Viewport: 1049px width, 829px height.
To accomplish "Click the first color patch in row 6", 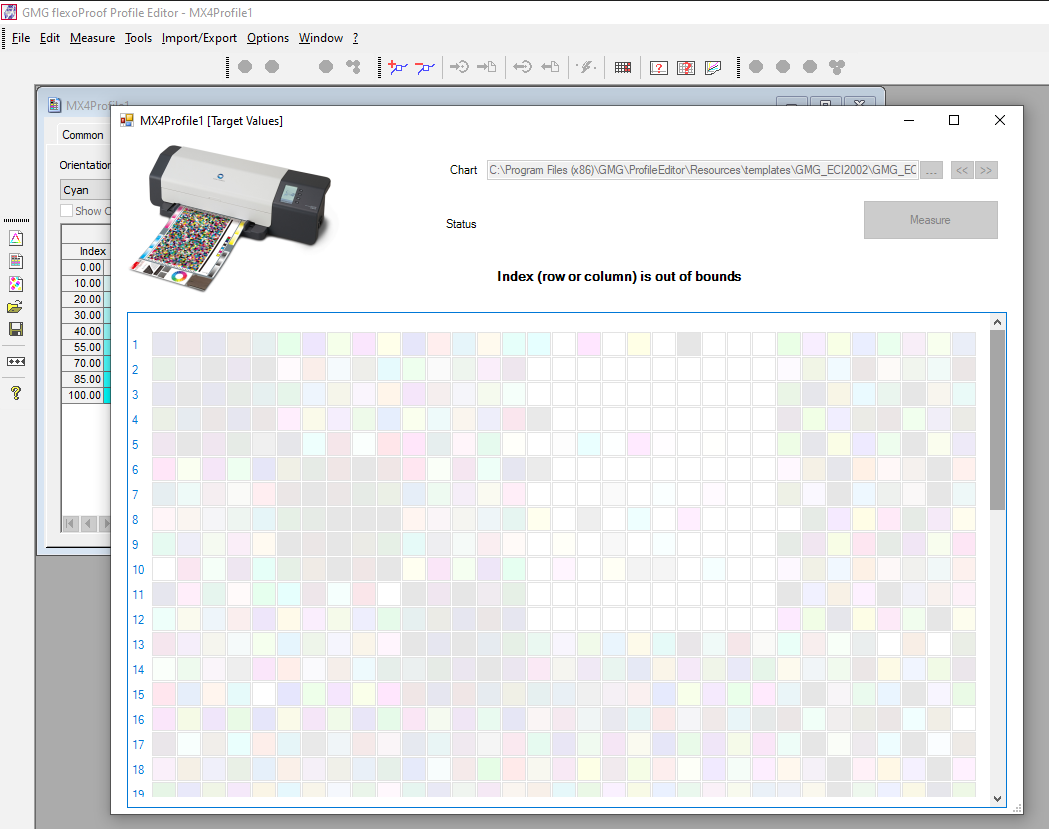I will pos(164,469).
